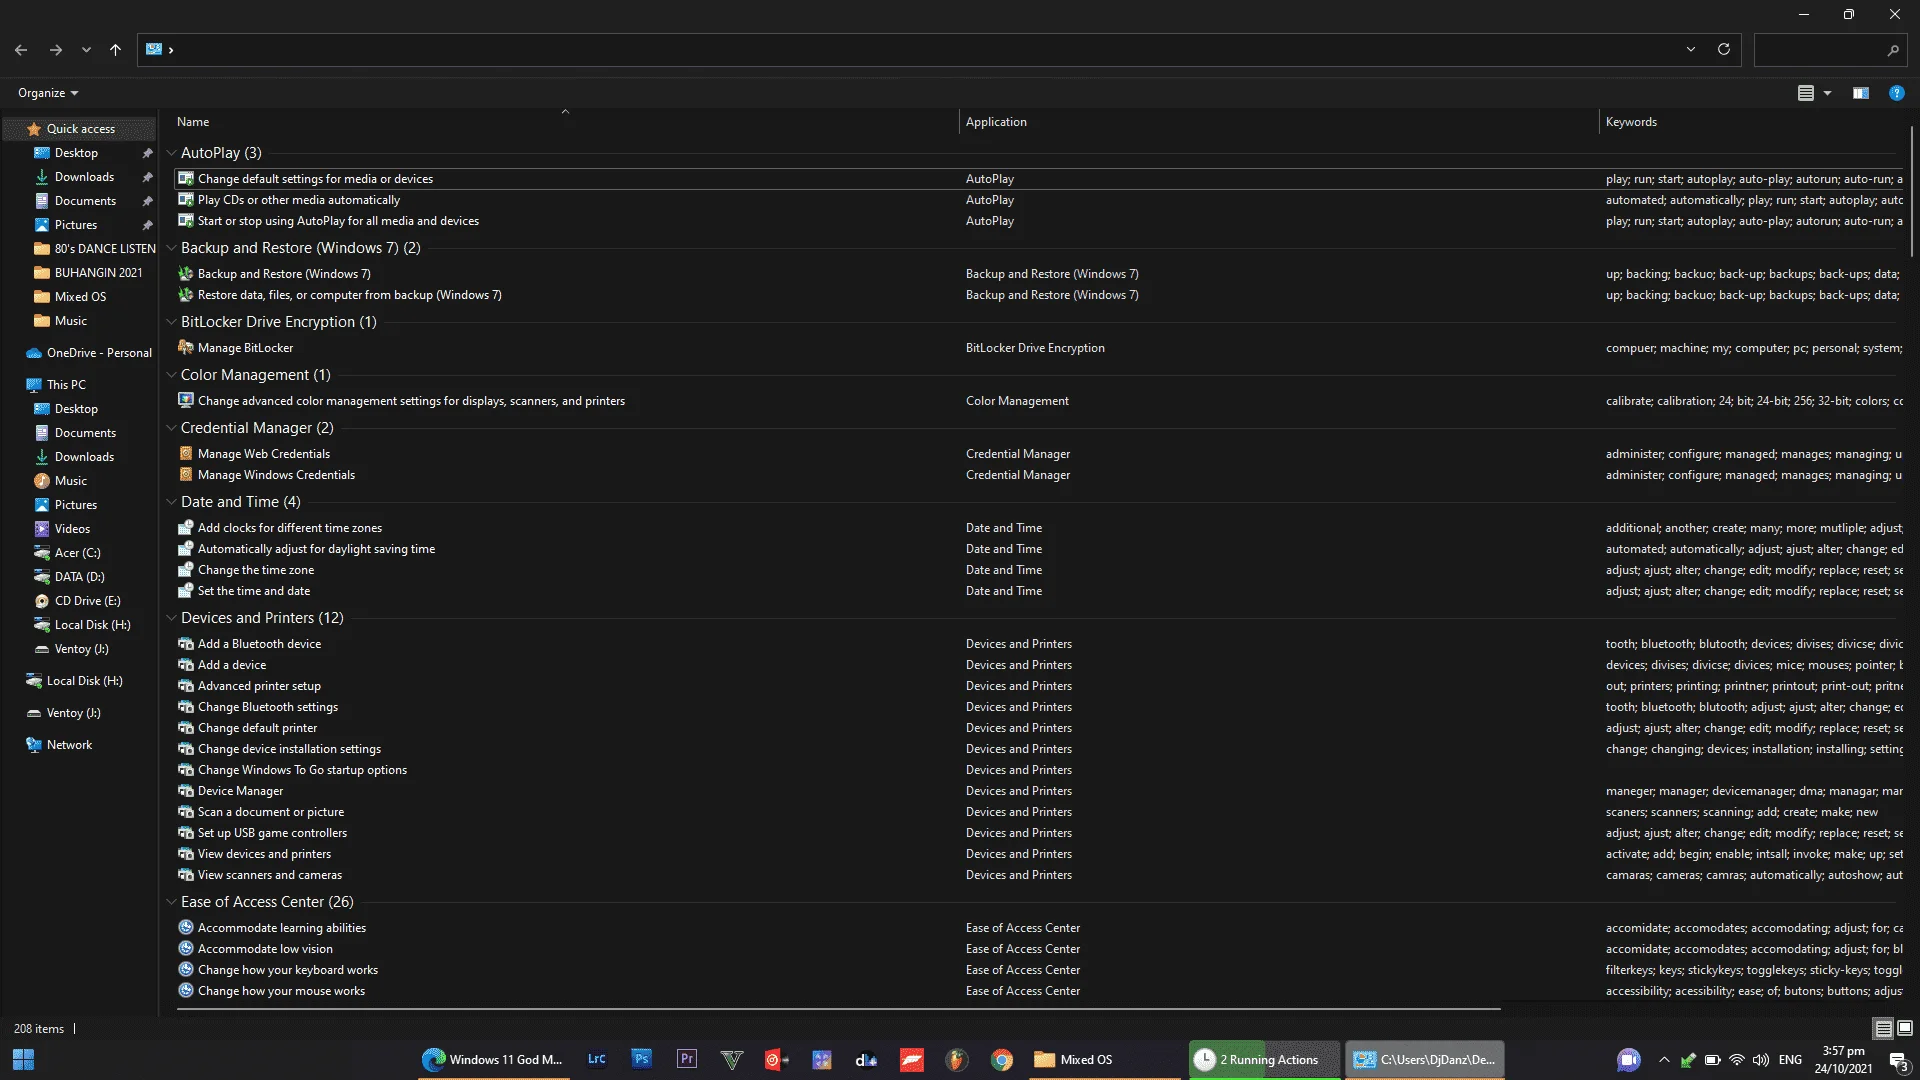Click the Refresh button
The width and height of the screenshot is (1920, 1080).
(x=1724, y=50)
